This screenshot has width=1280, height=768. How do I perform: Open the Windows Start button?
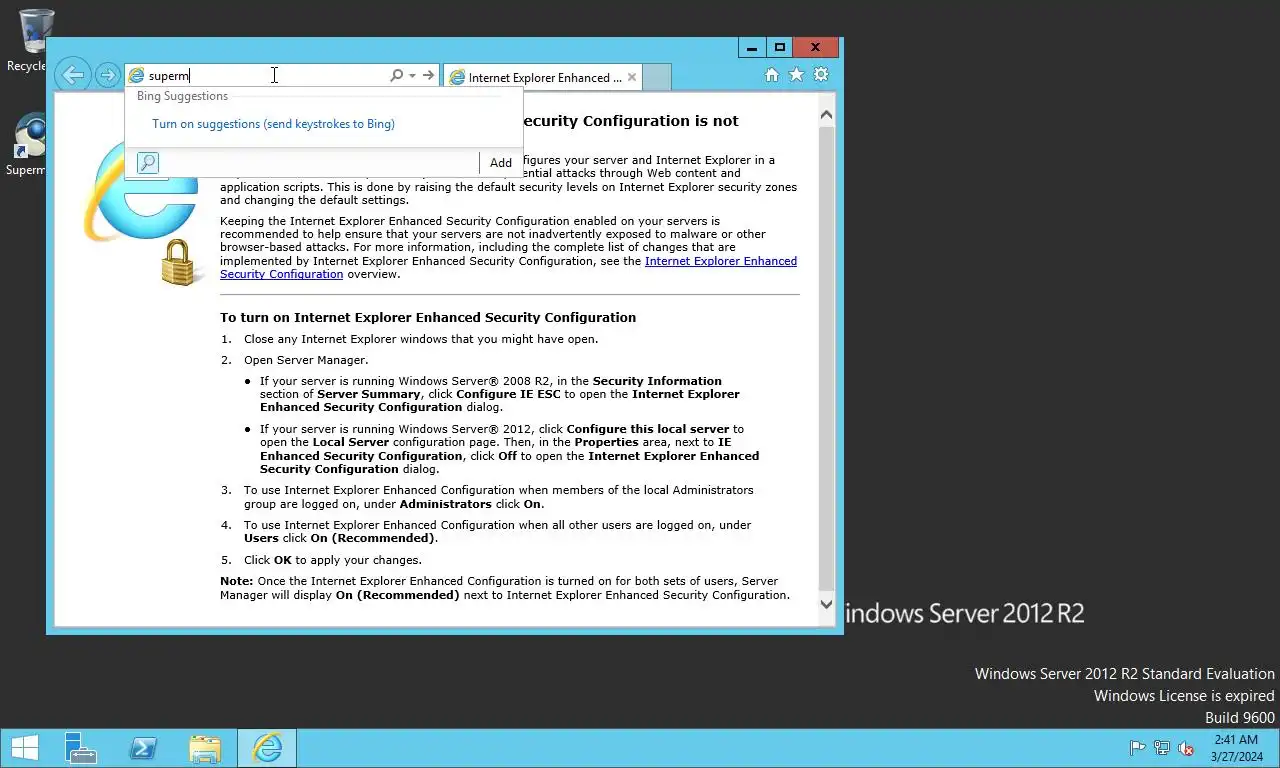(25, 748)
